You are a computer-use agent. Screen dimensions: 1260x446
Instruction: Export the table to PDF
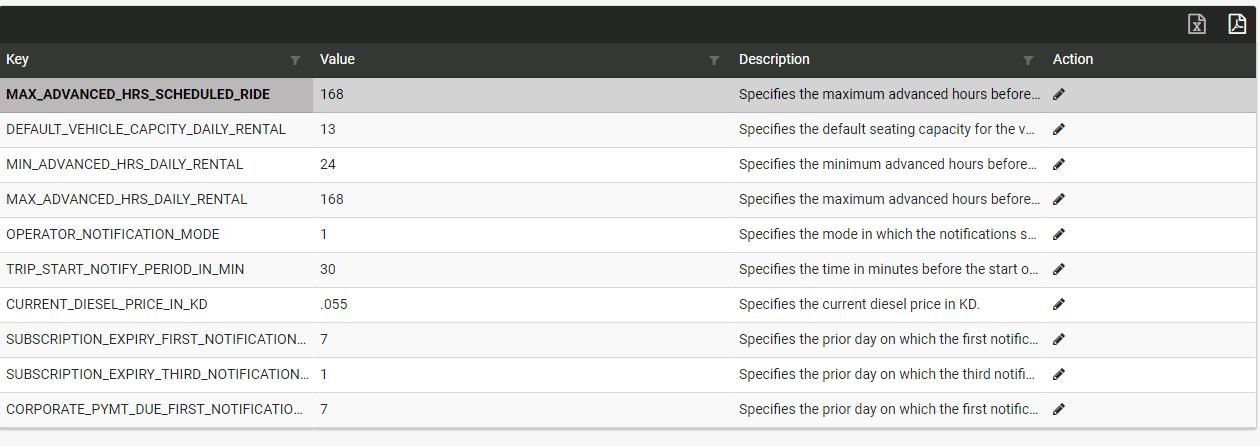1236,24
